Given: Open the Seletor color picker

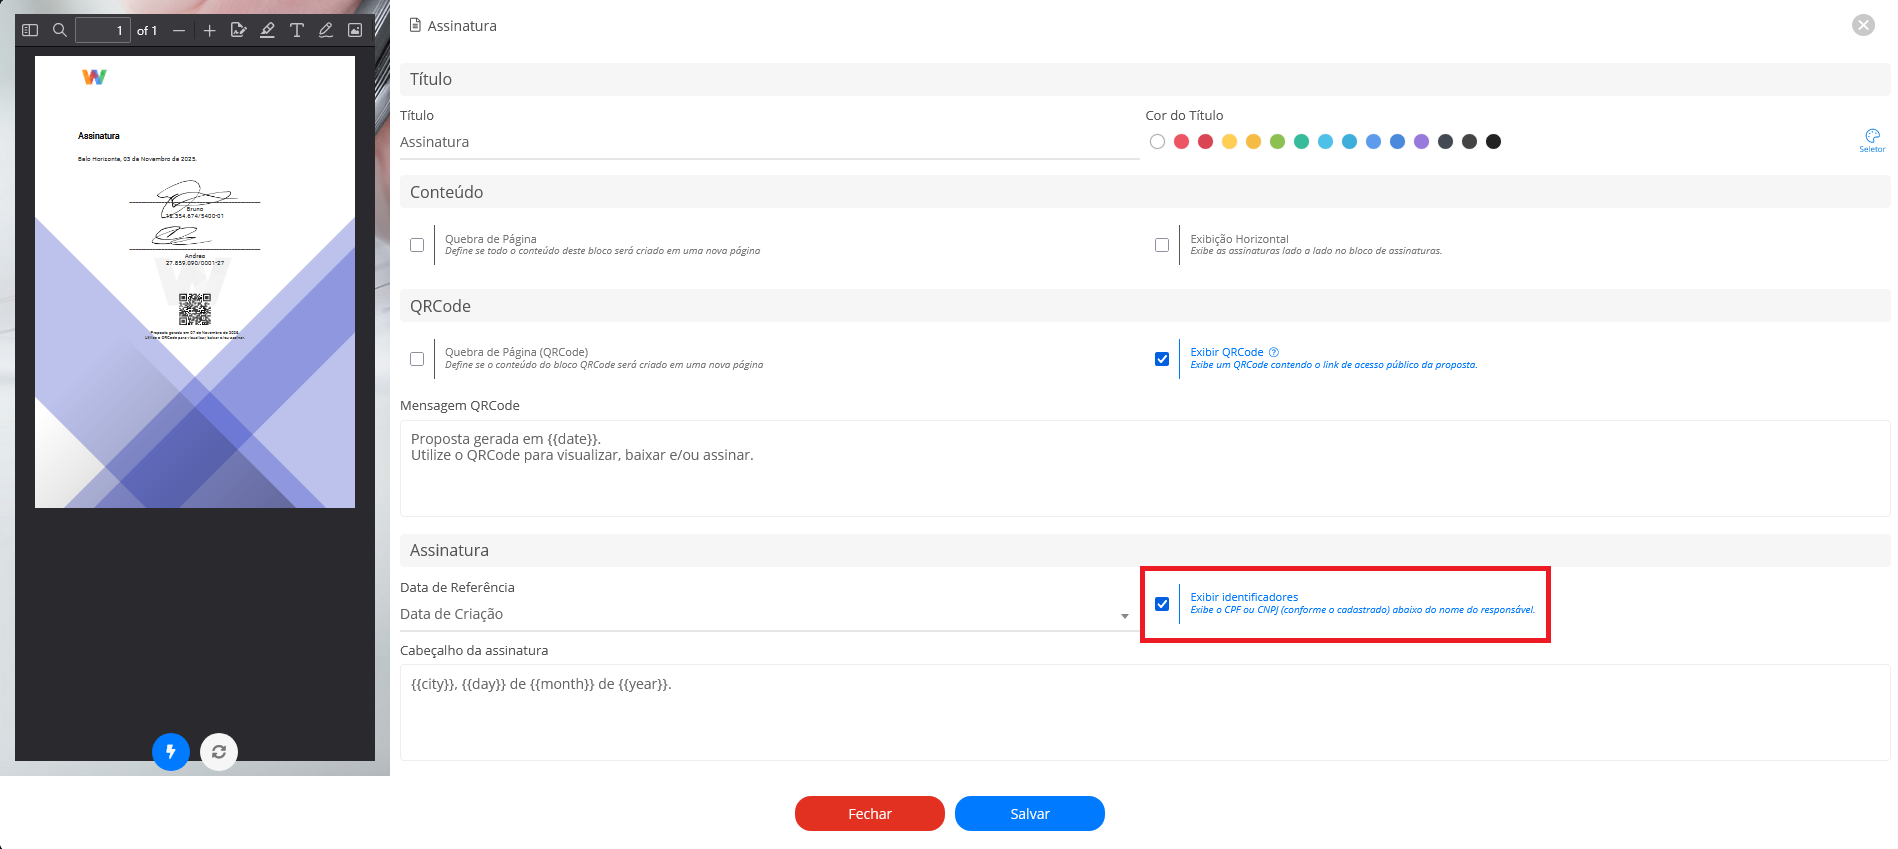Looking at the screenshot, I should pyautogui.click(x=1872, y=139).
